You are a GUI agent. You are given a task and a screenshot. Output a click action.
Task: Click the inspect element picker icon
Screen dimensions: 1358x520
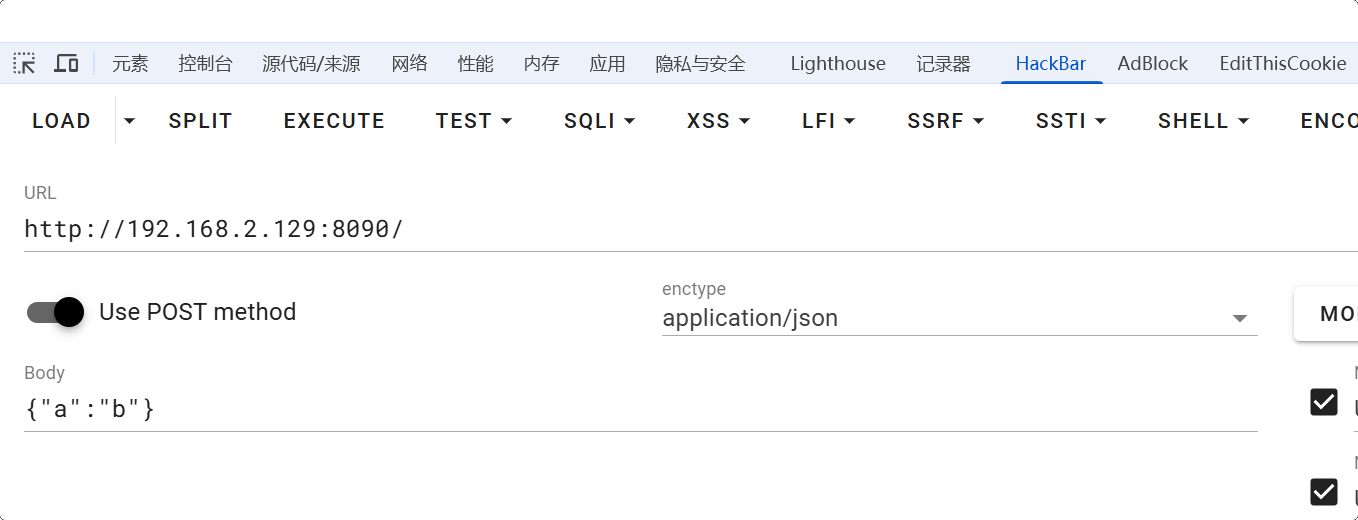[24, 64]
